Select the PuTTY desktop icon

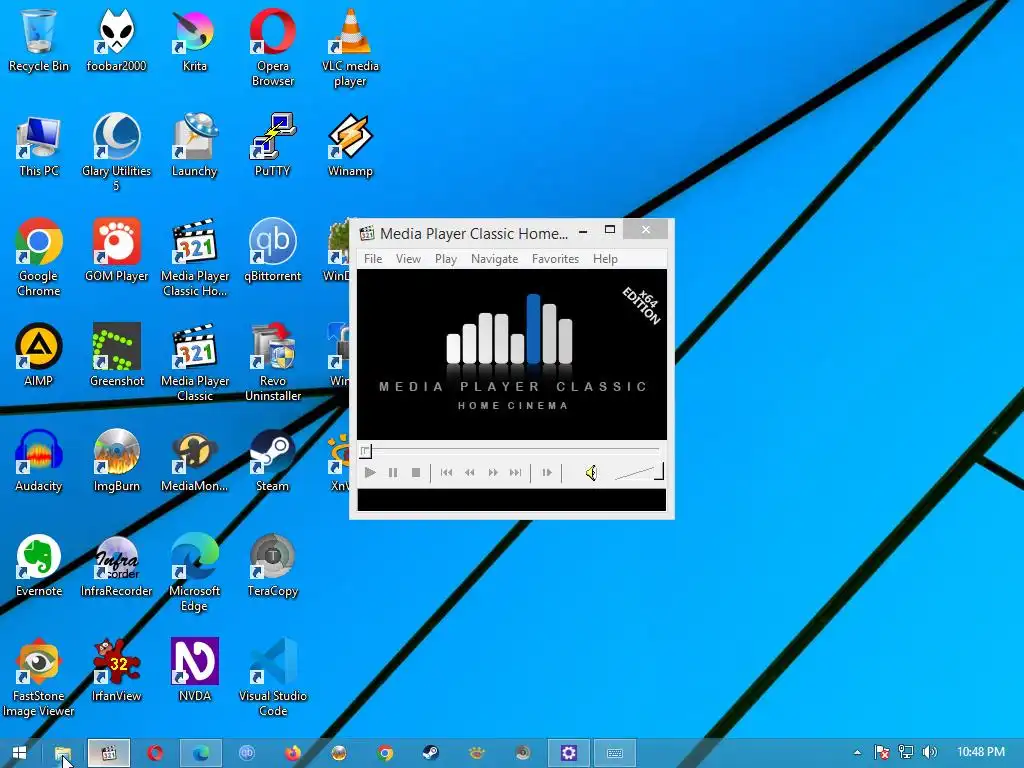coord(272,145)
